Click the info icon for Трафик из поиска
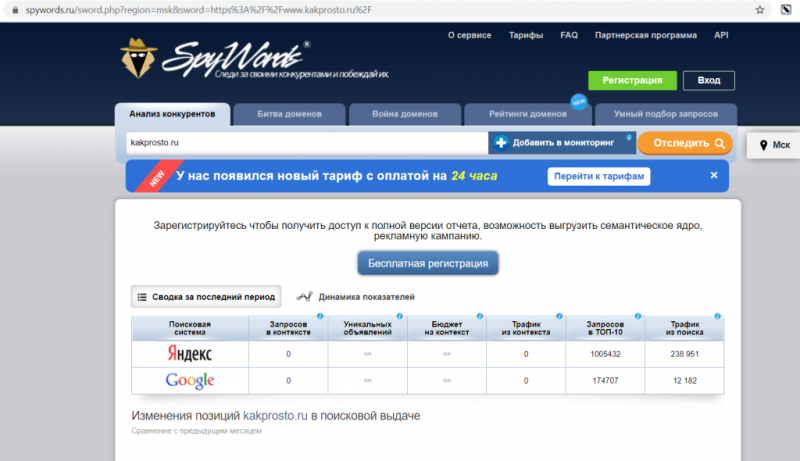 (x=717, y=316)
